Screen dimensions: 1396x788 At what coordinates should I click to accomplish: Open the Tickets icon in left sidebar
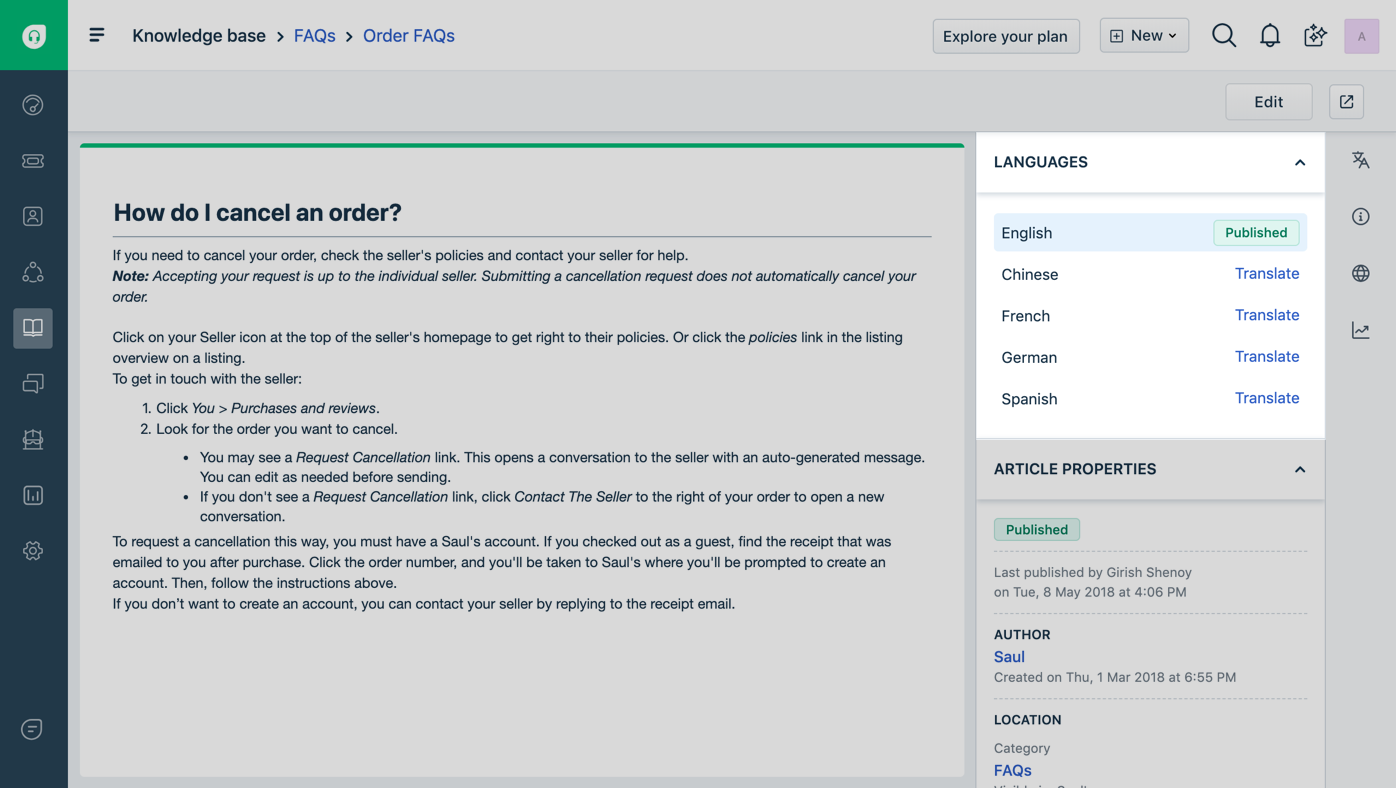(33, 161)
